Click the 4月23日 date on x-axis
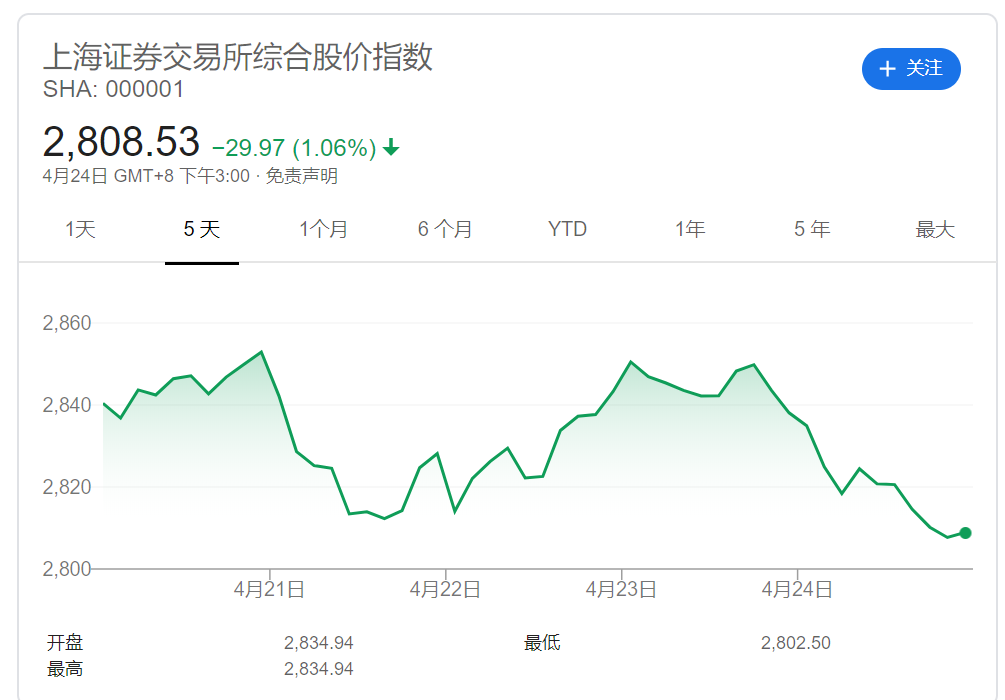 tap(621, 590)
